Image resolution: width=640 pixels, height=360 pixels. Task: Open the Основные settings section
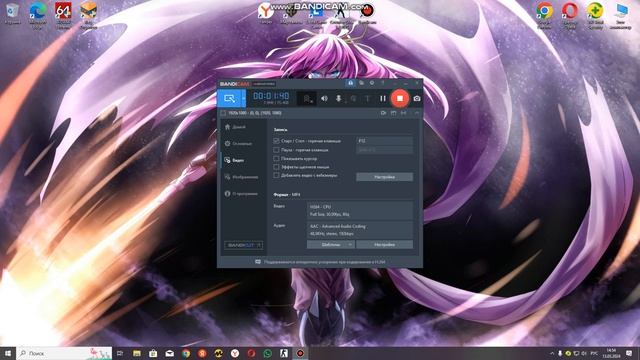[238, 144]
